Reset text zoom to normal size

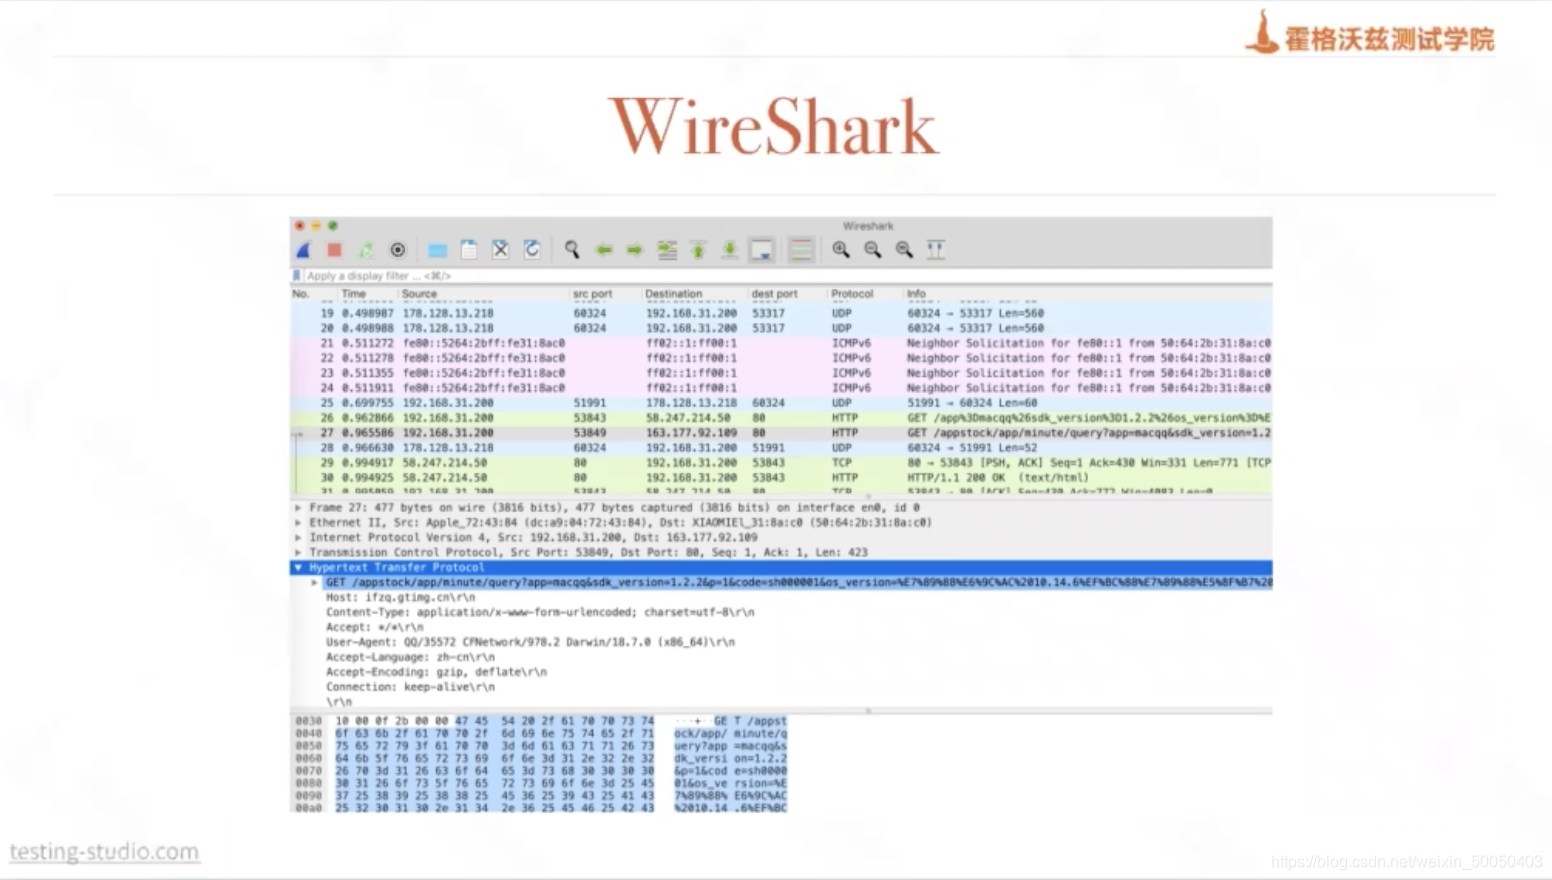pyautogui.click(x=904, y=250)
